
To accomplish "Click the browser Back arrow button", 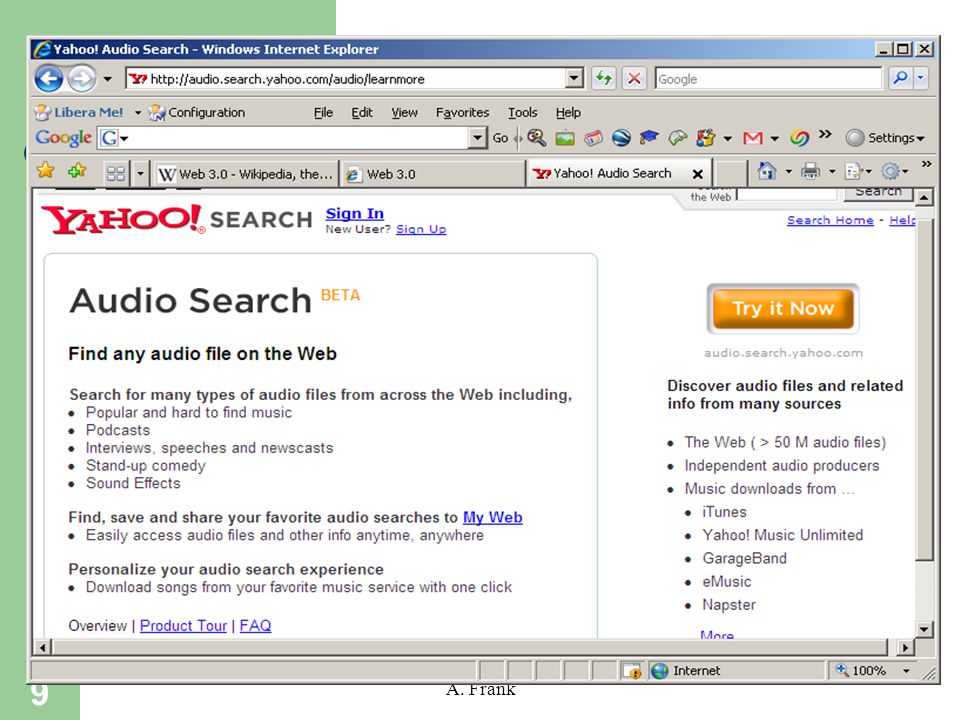I will [49, 79].
